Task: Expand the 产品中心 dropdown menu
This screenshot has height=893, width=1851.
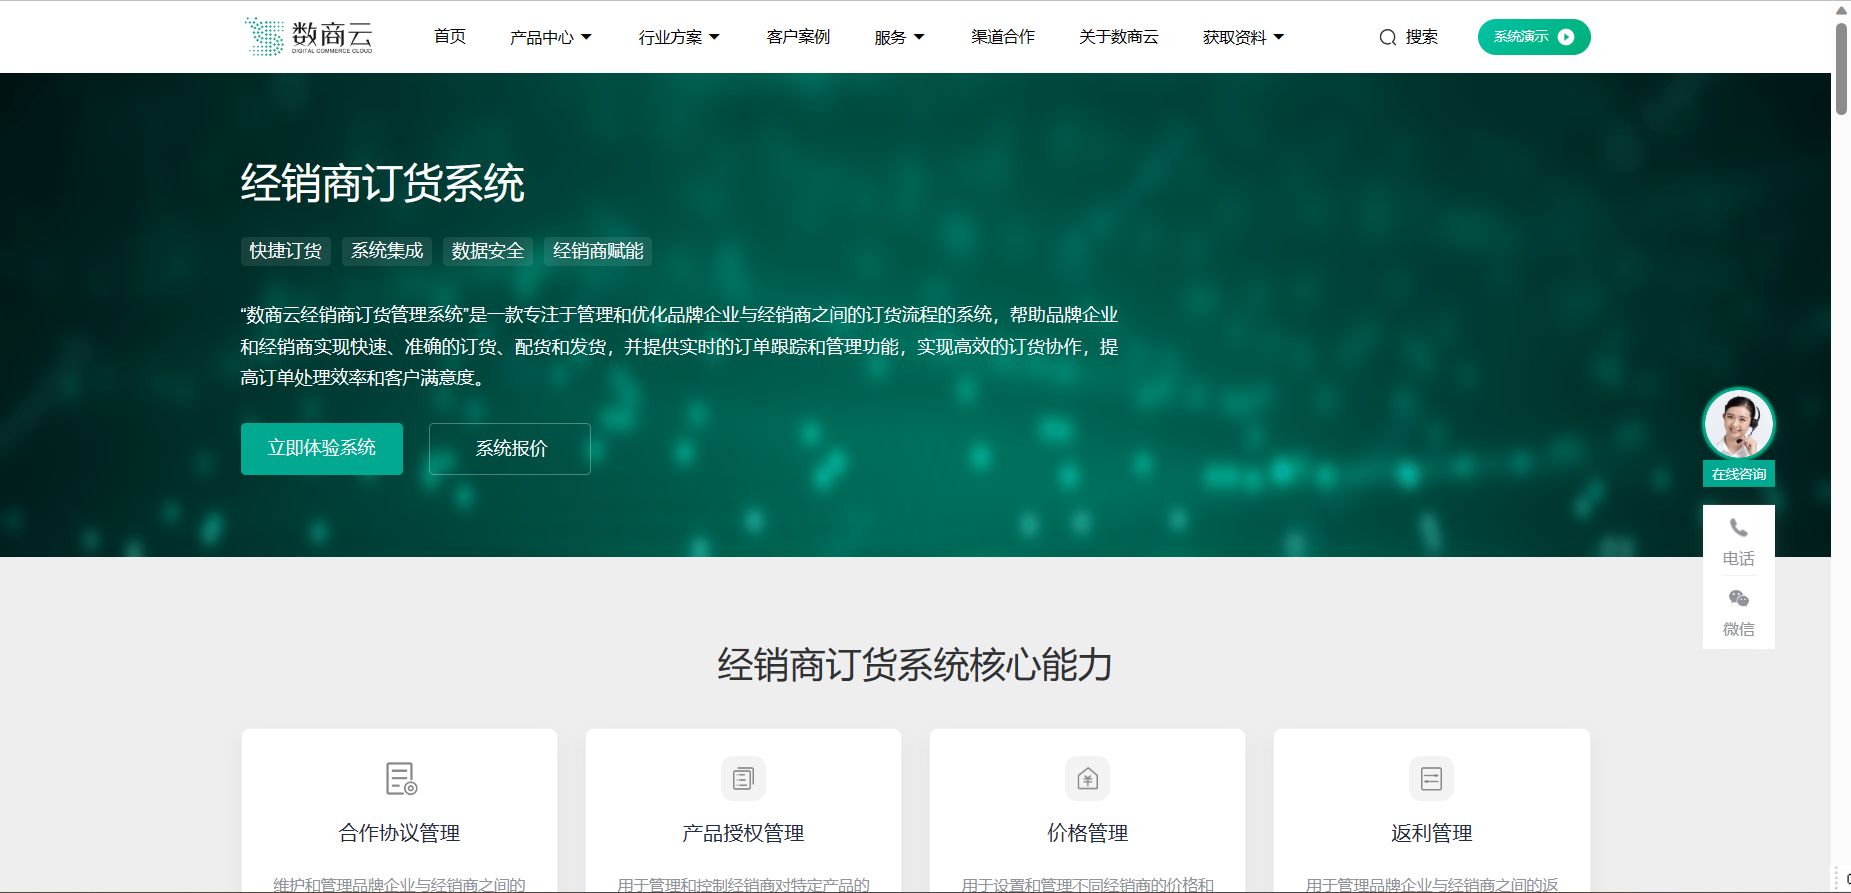Action: pos(551,37)
